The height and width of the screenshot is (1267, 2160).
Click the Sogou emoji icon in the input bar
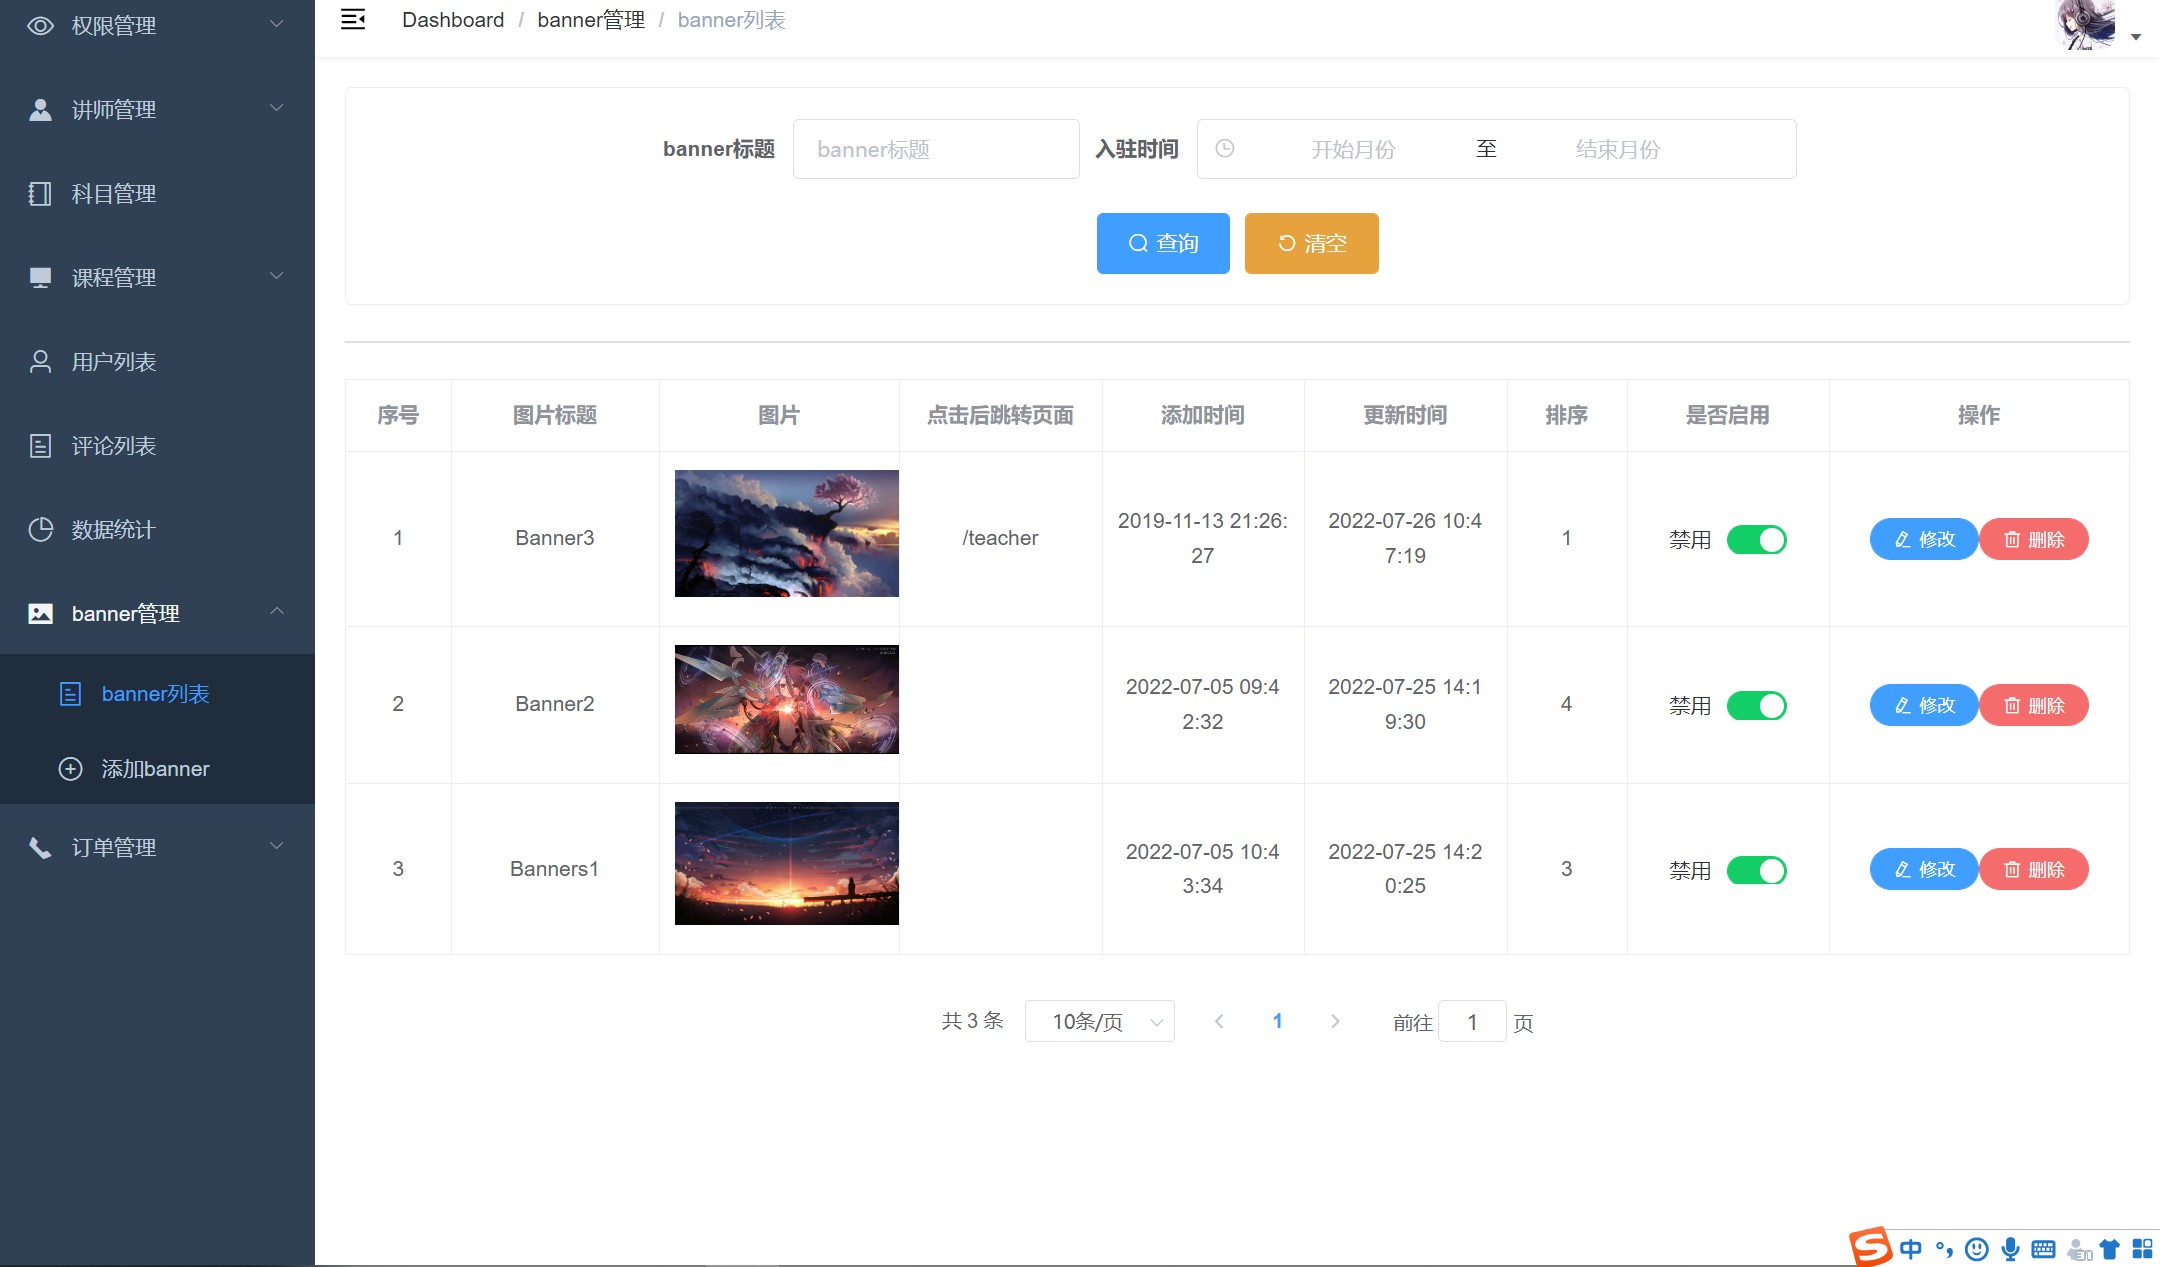coord(1976,1248)
